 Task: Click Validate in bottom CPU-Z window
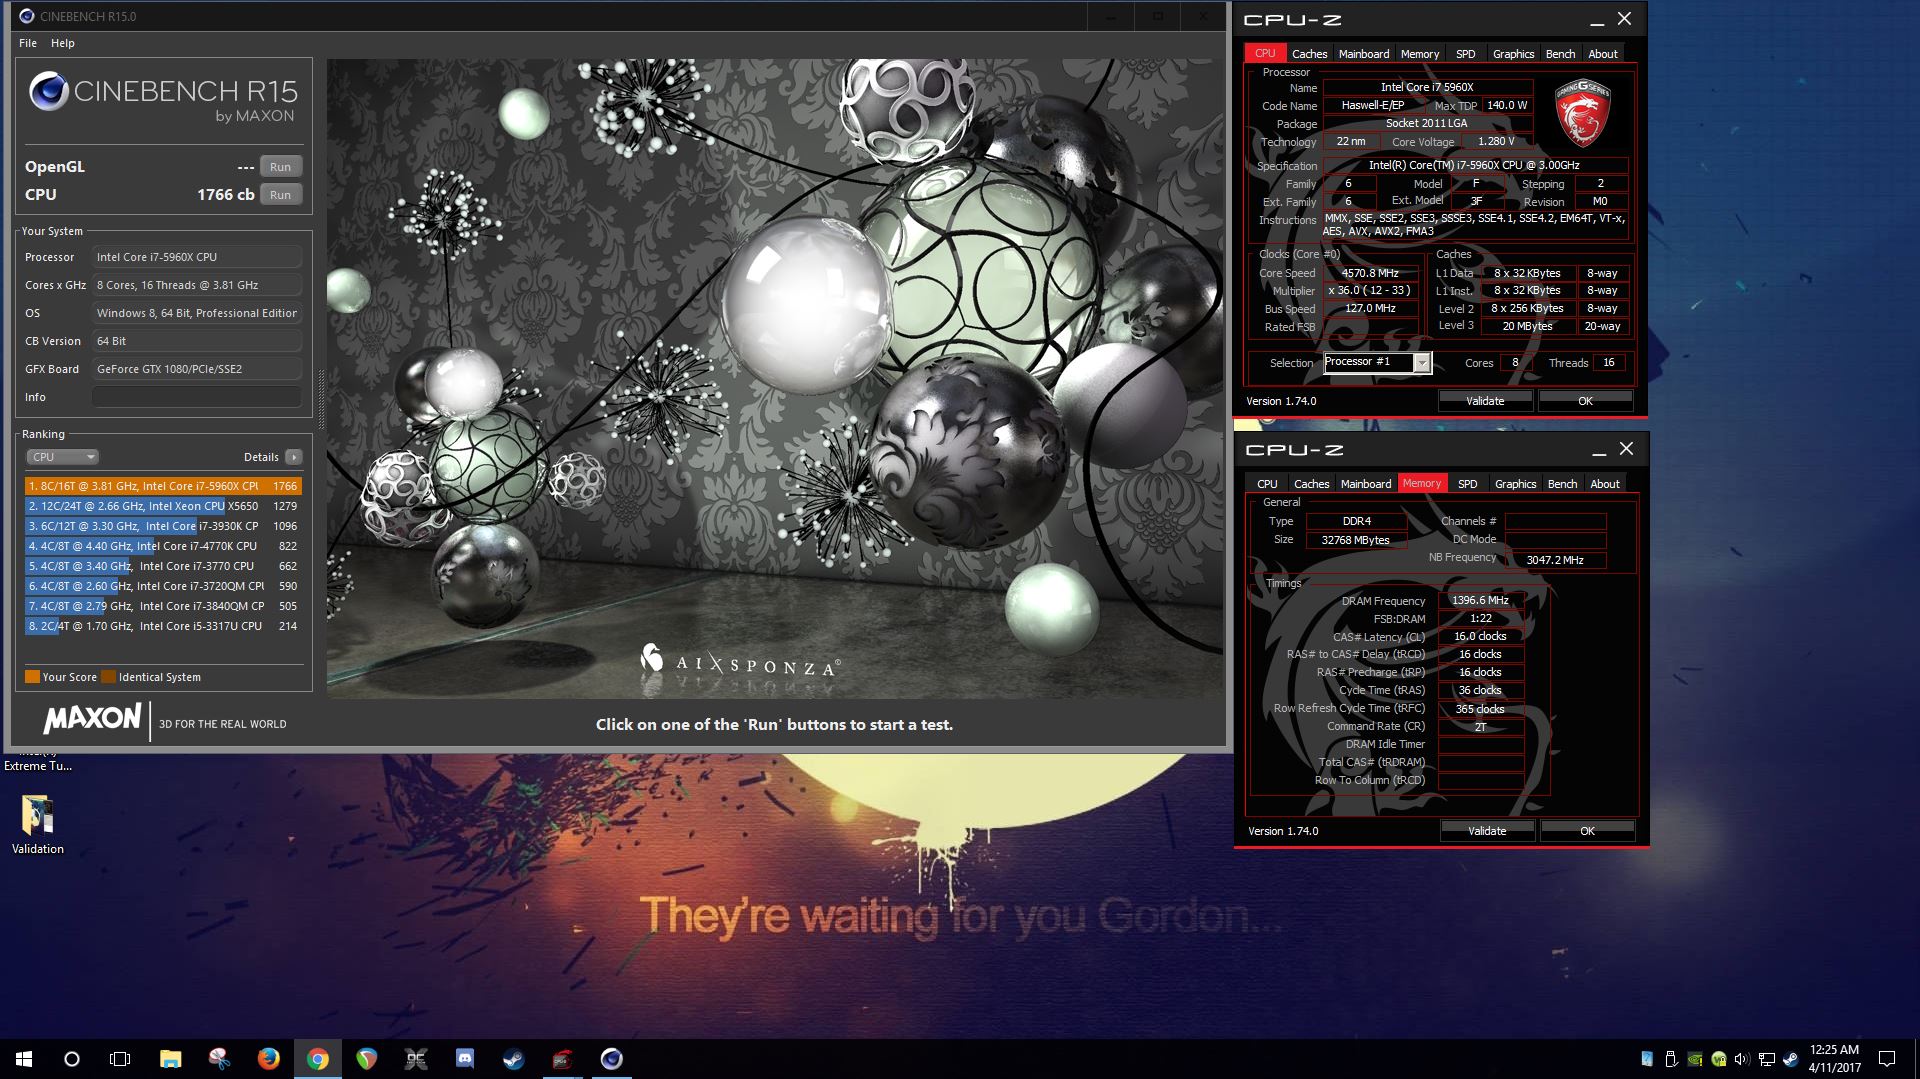click(x=1487, y=831)
